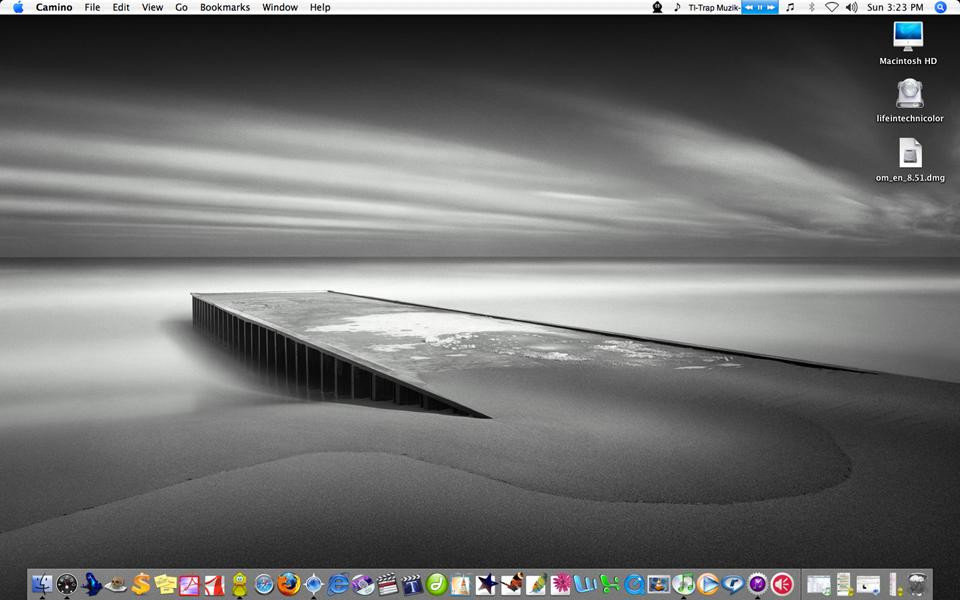Restore the minimized tall document window in dock
The width and height of the screenshot is (960, 600).
(x=844, y=584)
